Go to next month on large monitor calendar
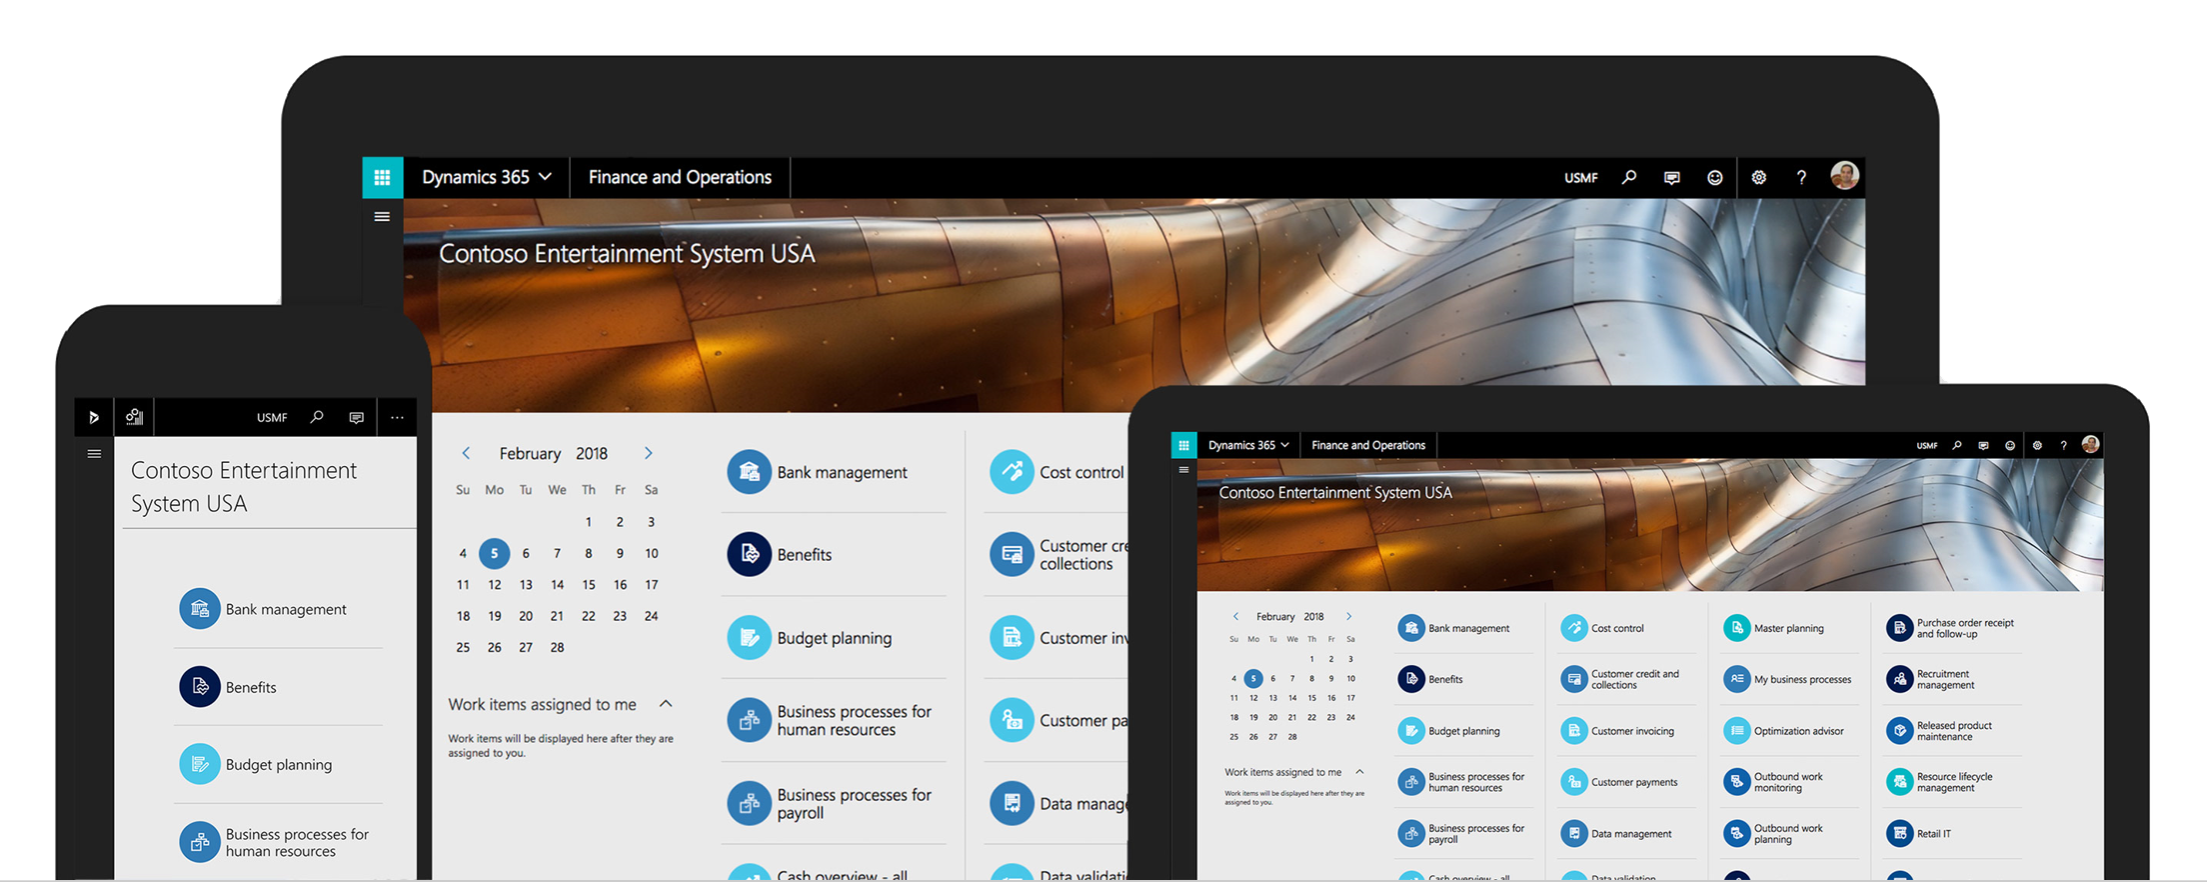Screen dimensions: 2207x882 tap(648, 453)
